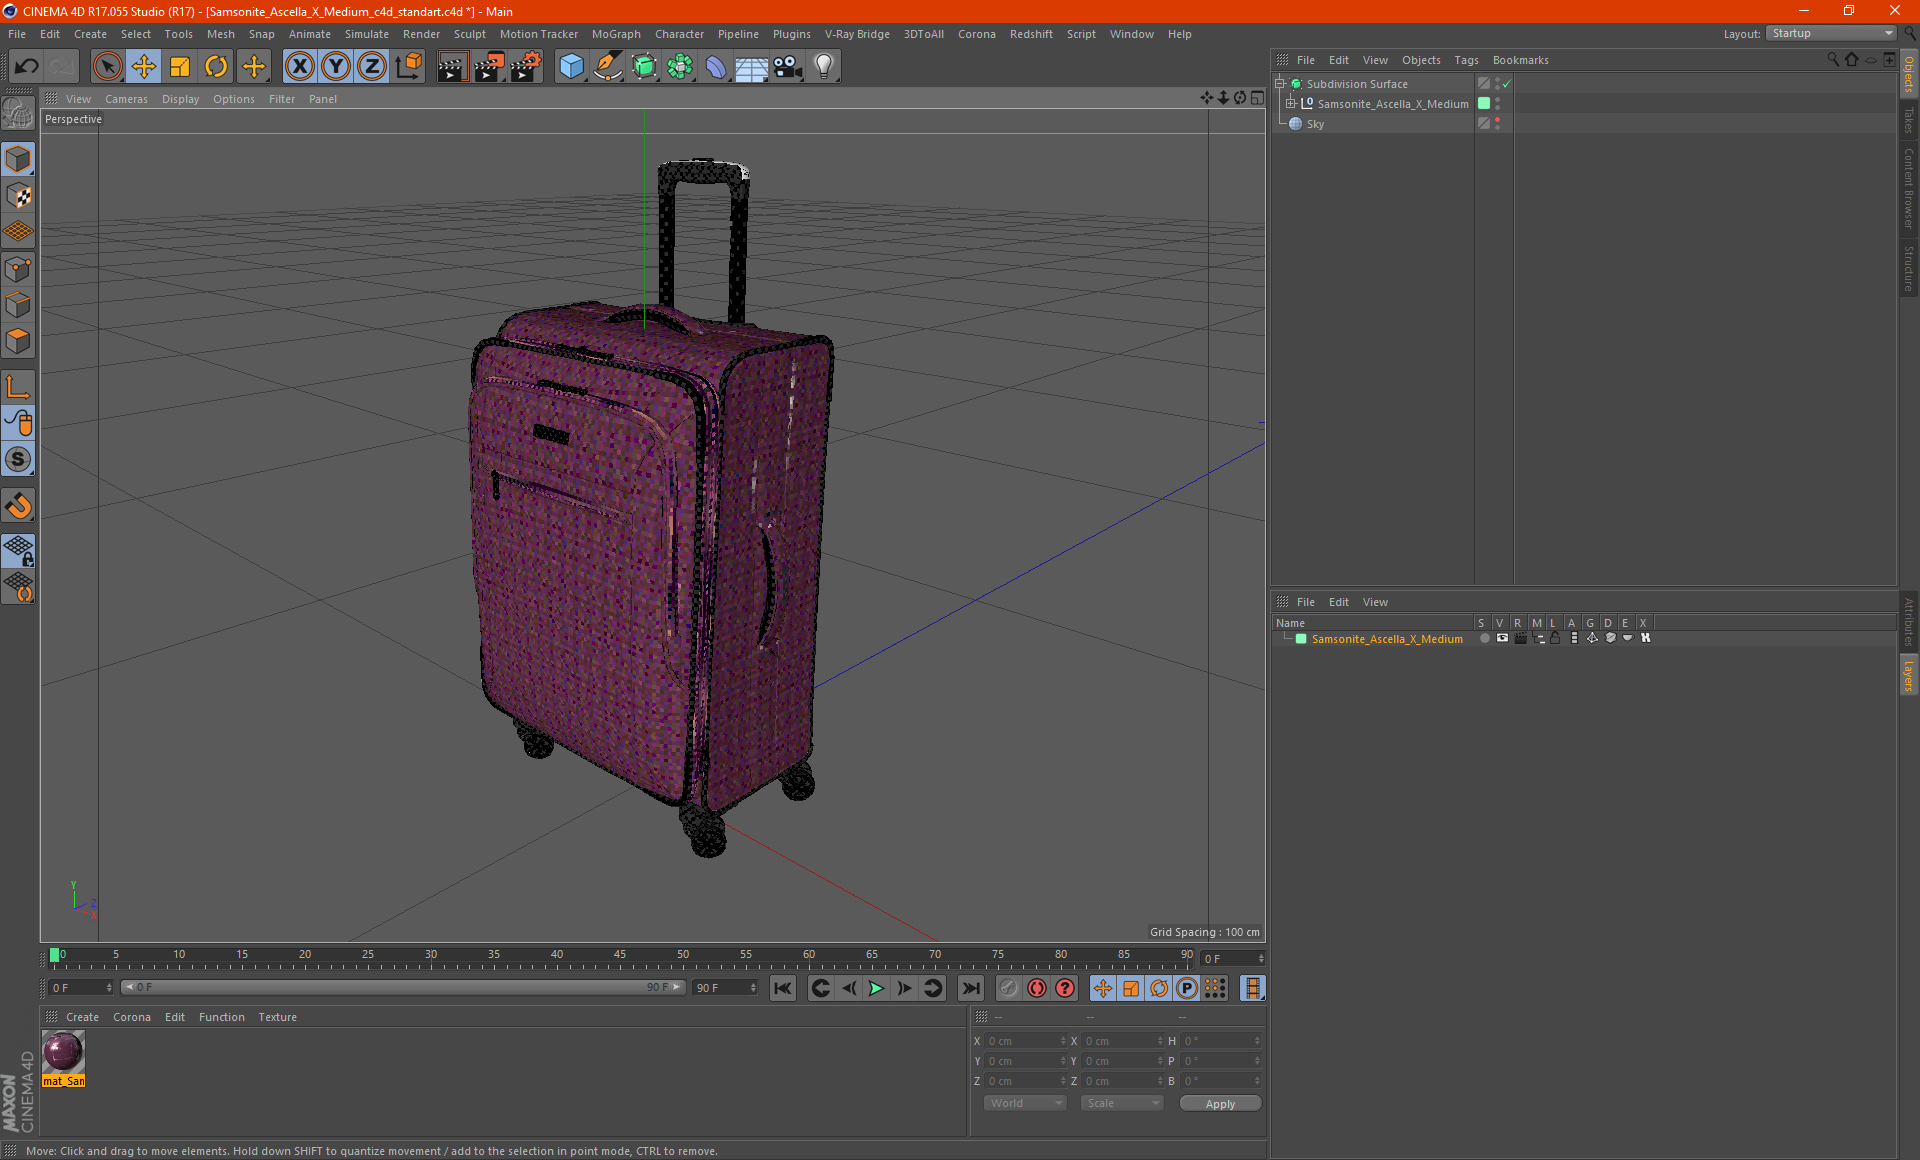
Task: Click frame 45 on timeline ruler
Action: [x=620, y=957]
